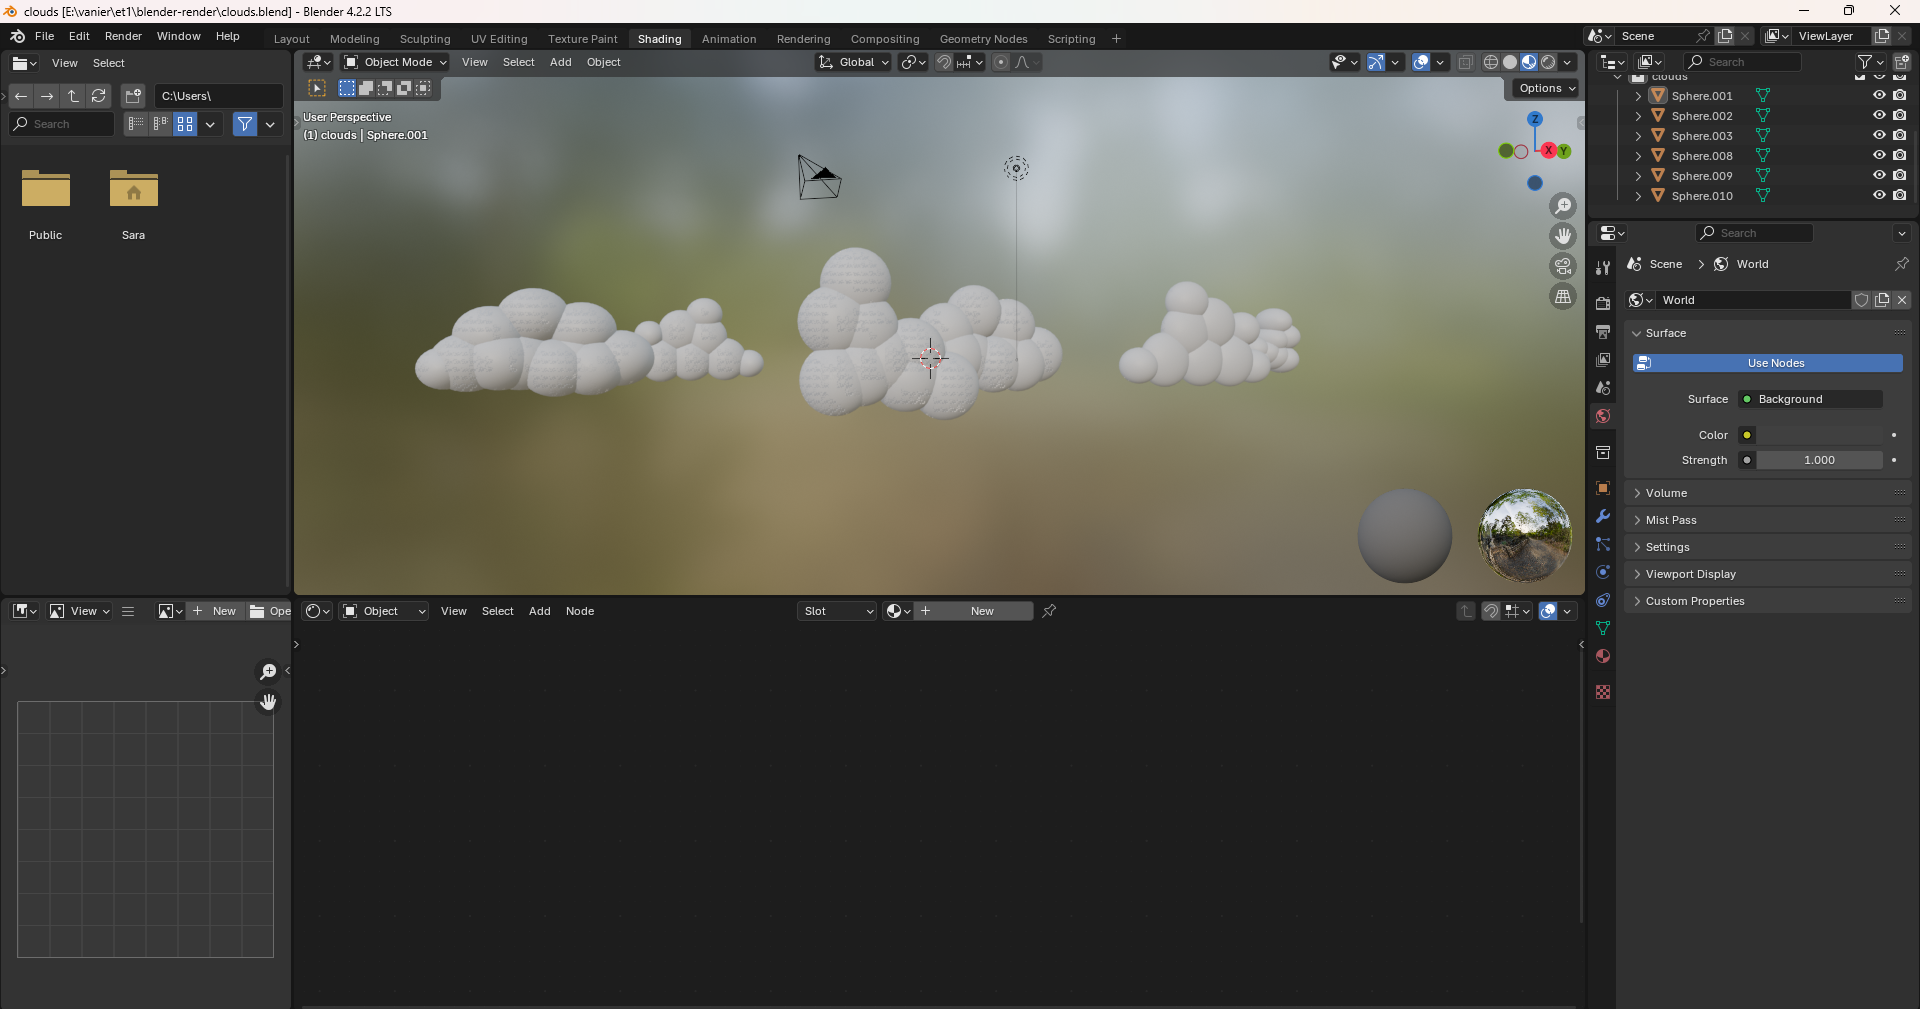Open the Sara folder thumbnail
Image resolution: width=1920 pixels, height=1009 pixels.
click(x=134, y=190)
